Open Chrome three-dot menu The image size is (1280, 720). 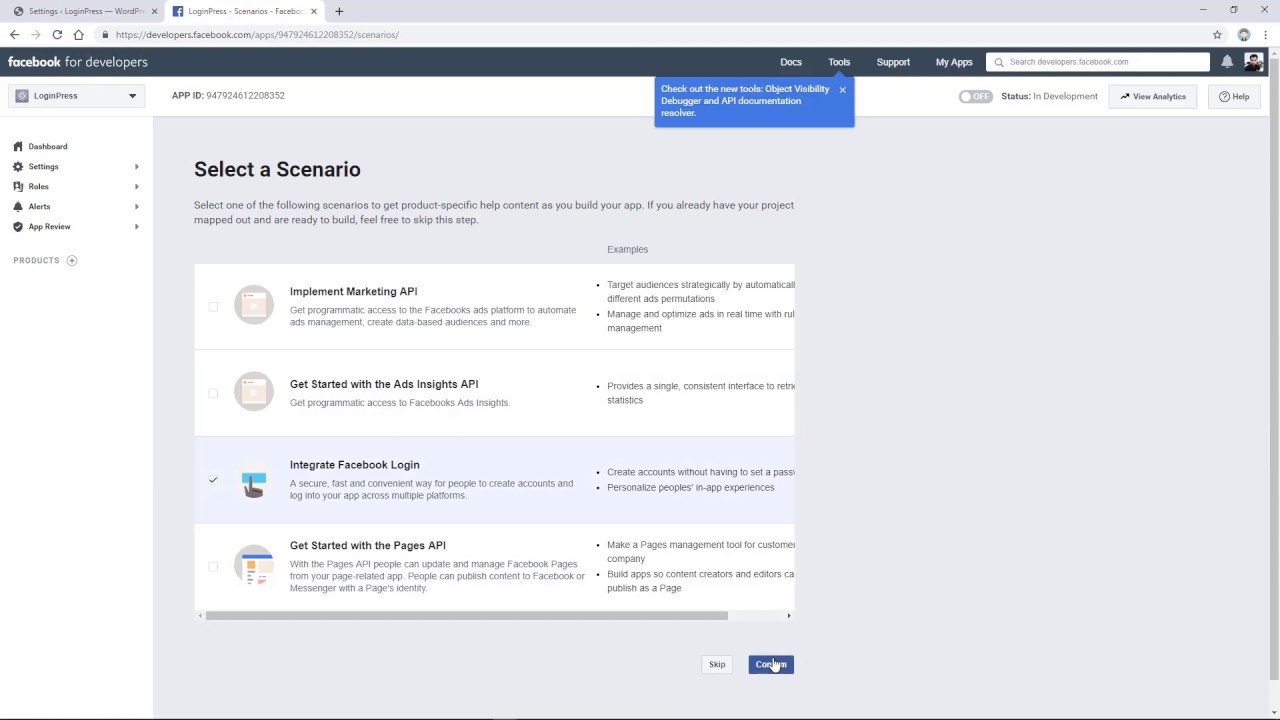click(x=1265, y=34)
